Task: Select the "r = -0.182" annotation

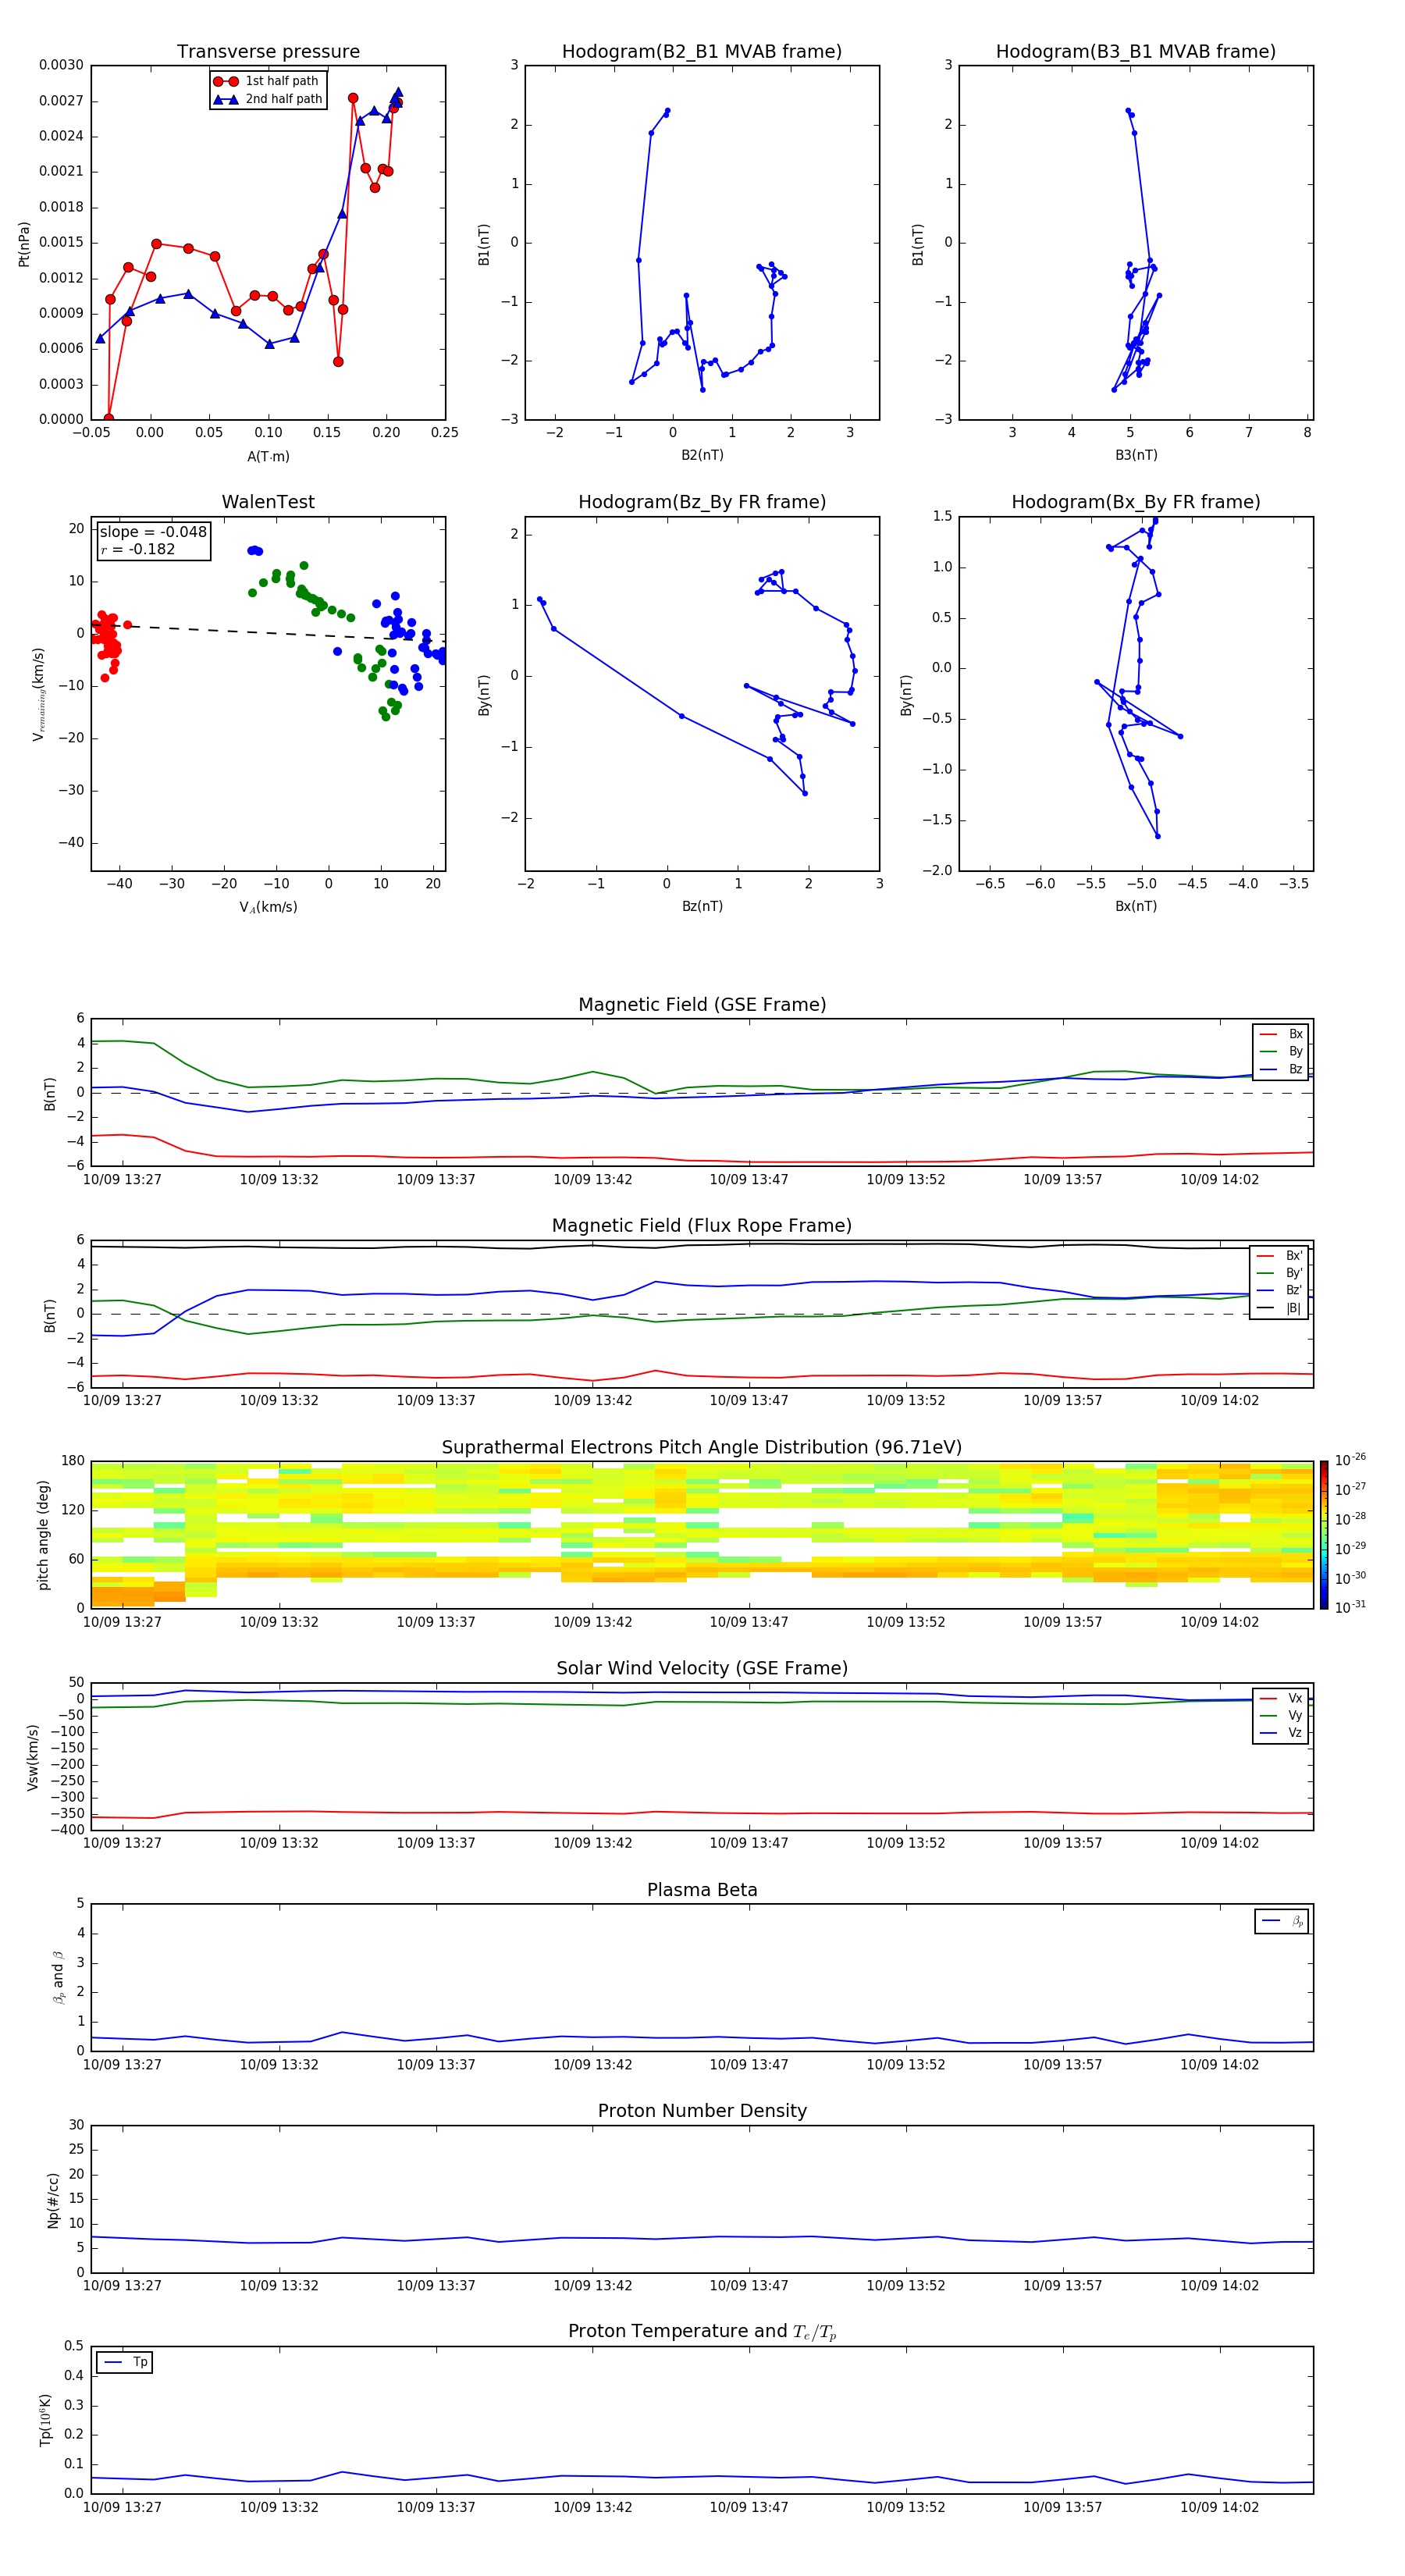Action: (x=137, y=549)
